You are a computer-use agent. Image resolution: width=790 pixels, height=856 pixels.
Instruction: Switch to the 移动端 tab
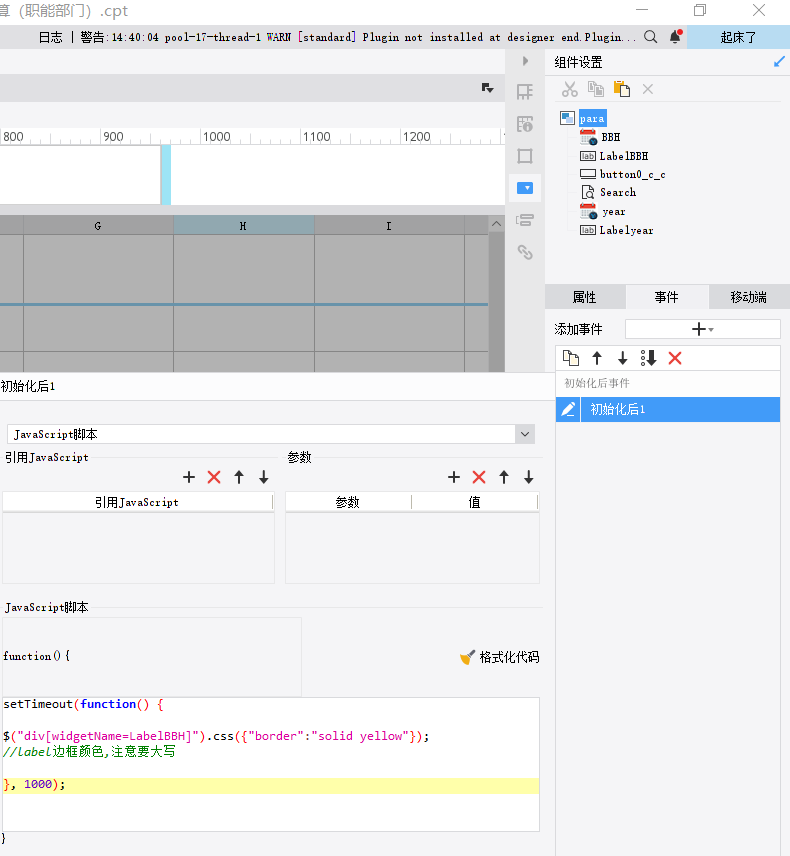click(749, 297)
